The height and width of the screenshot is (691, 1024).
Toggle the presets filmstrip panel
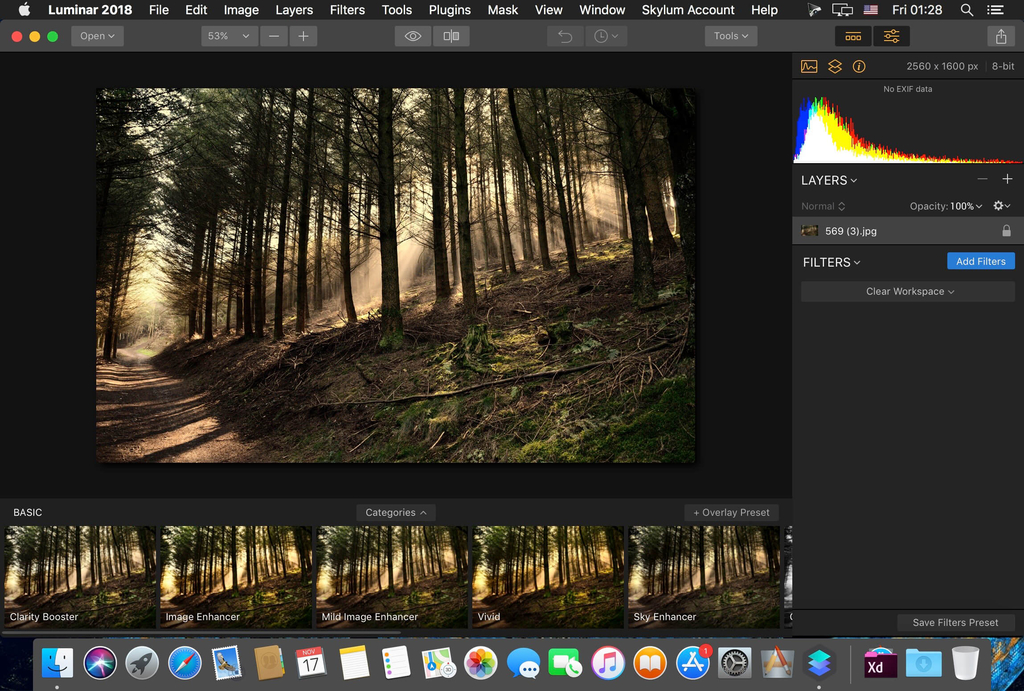pyautogui.click(x=853, y=36)
